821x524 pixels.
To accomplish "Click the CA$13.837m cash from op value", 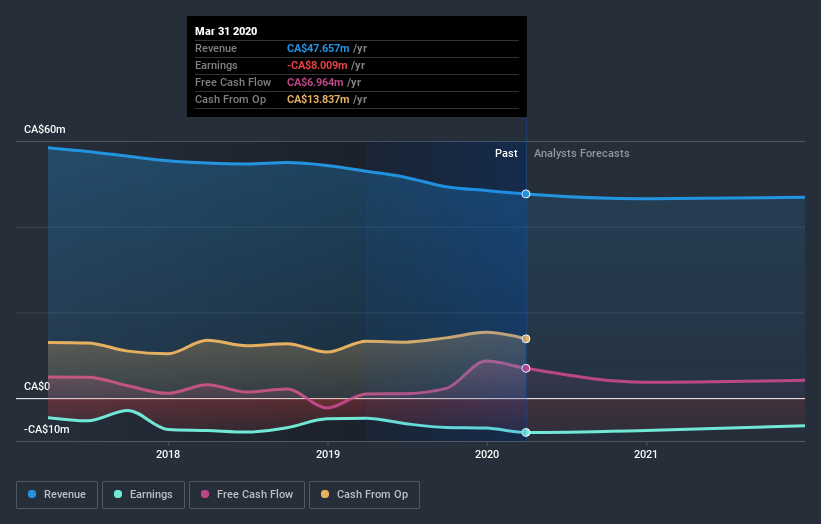I will 318,99.
